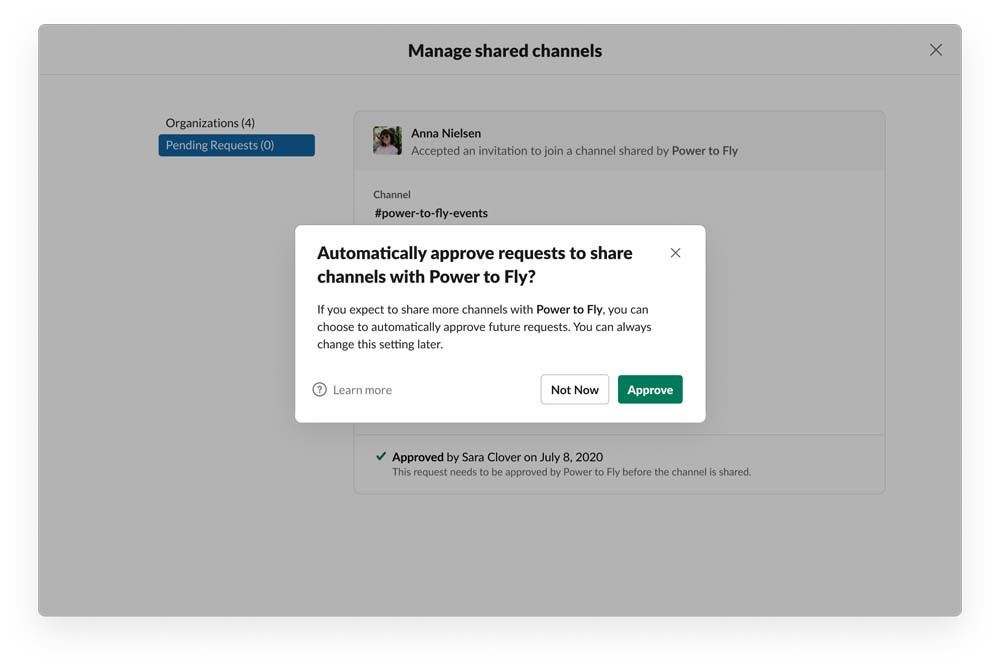Viewport: 1000px width, 669px height.
Task: Select the Pending Requests (0) tab
Action: coord(237,145)
